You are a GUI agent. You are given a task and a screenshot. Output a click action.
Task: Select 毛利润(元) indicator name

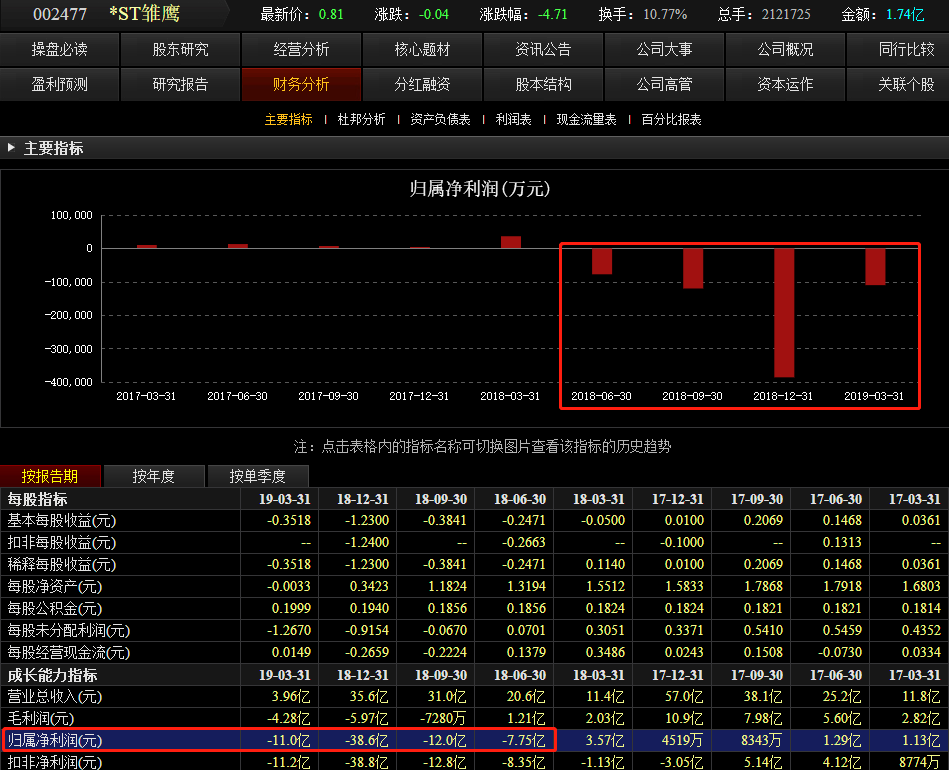40,719
